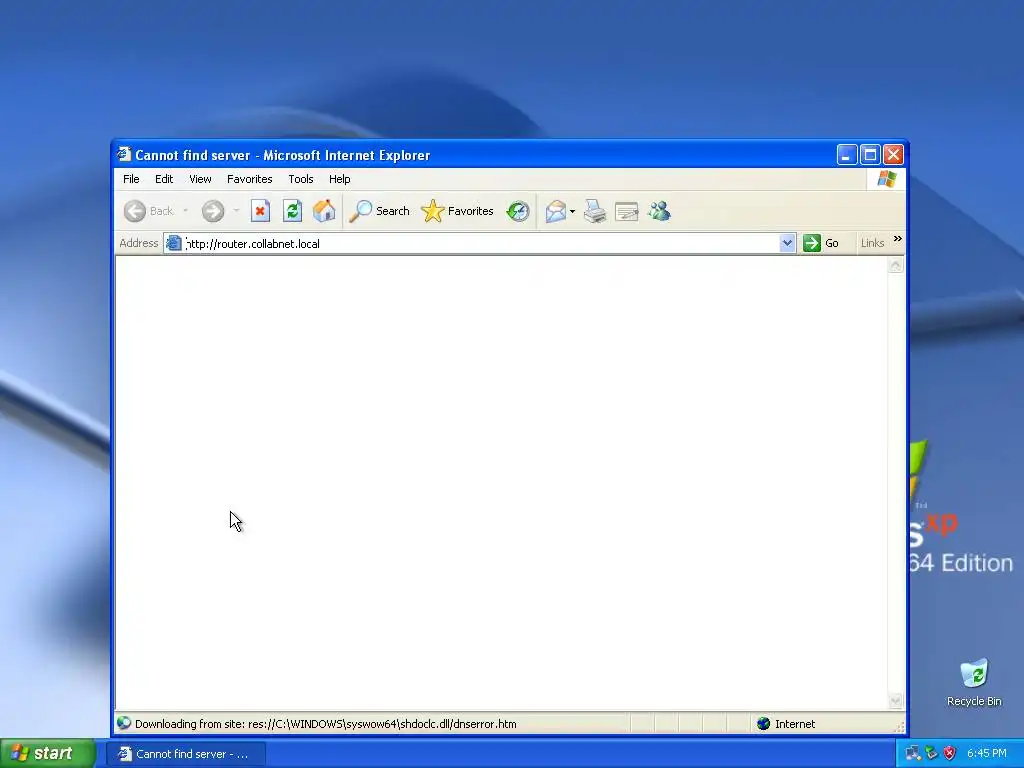
Task: Stop page loading with the red X icon
Action: pyautogui.click(x=260, y=211)
